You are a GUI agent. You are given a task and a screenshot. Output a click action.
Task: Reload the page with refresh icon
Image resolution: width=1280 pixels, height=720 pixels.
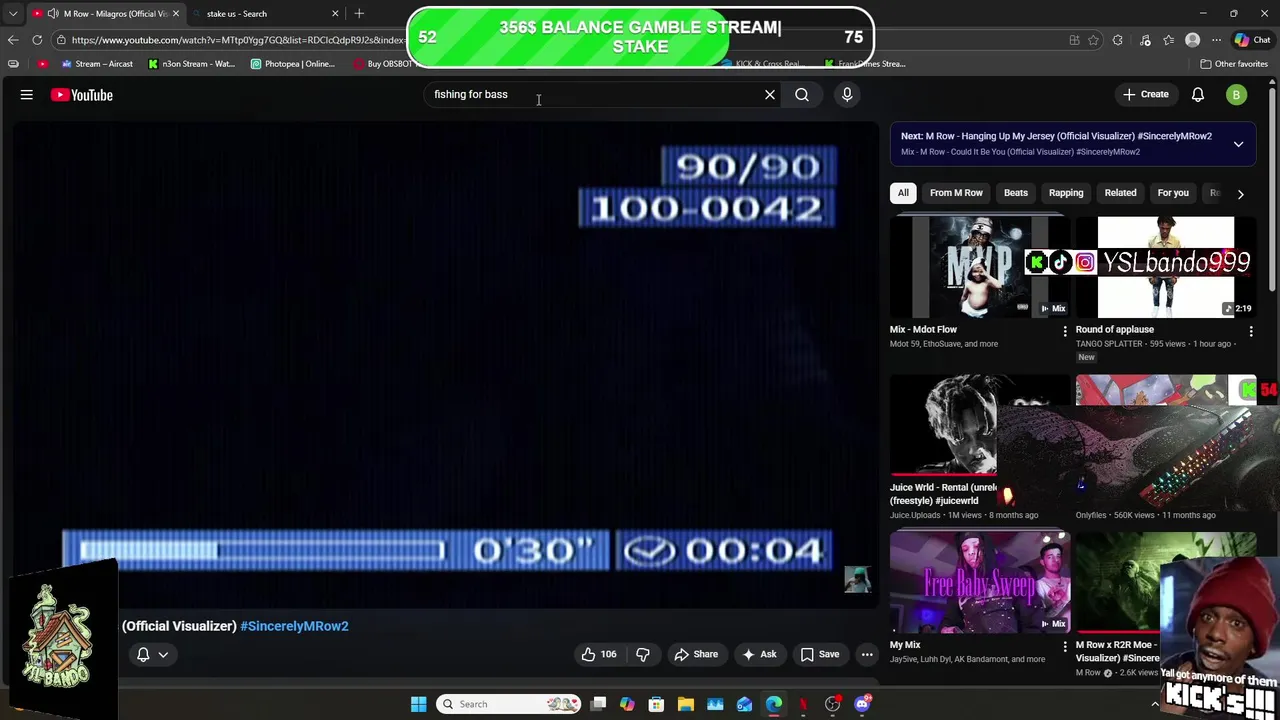pos(37,40)
